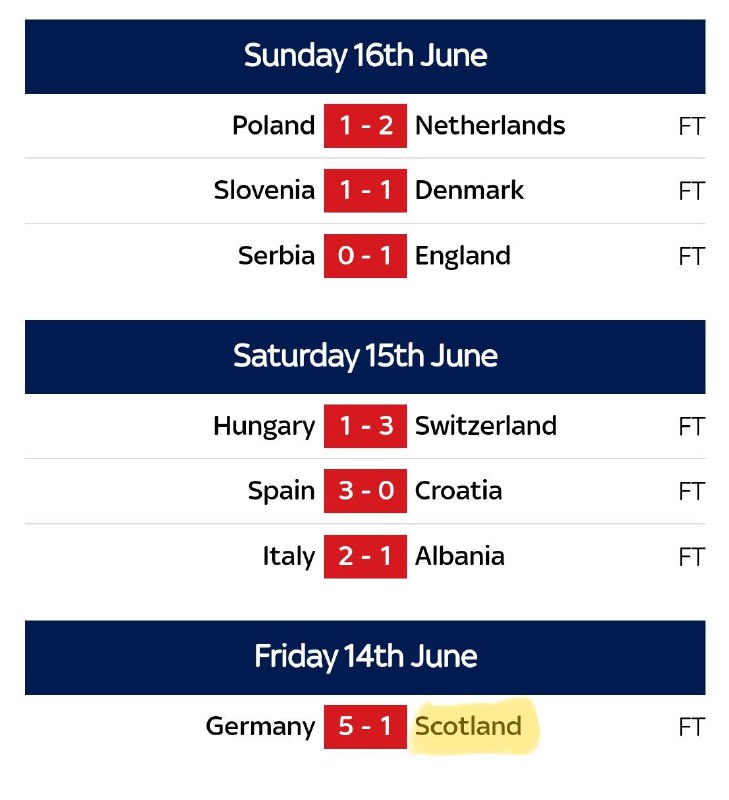Click the Slovenia team name
Image resolution: width=729 pixels, height=800 pixels.
click(x=264, y=190)
